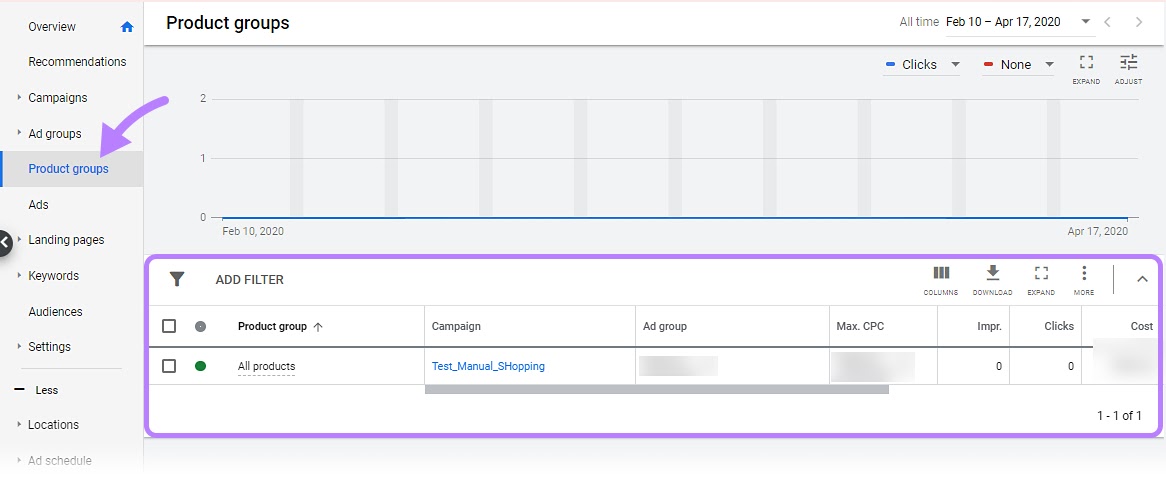This screenshot has height=481, width=1166.
Task: Check the select-all header checkbox
Action: (169, 326)
